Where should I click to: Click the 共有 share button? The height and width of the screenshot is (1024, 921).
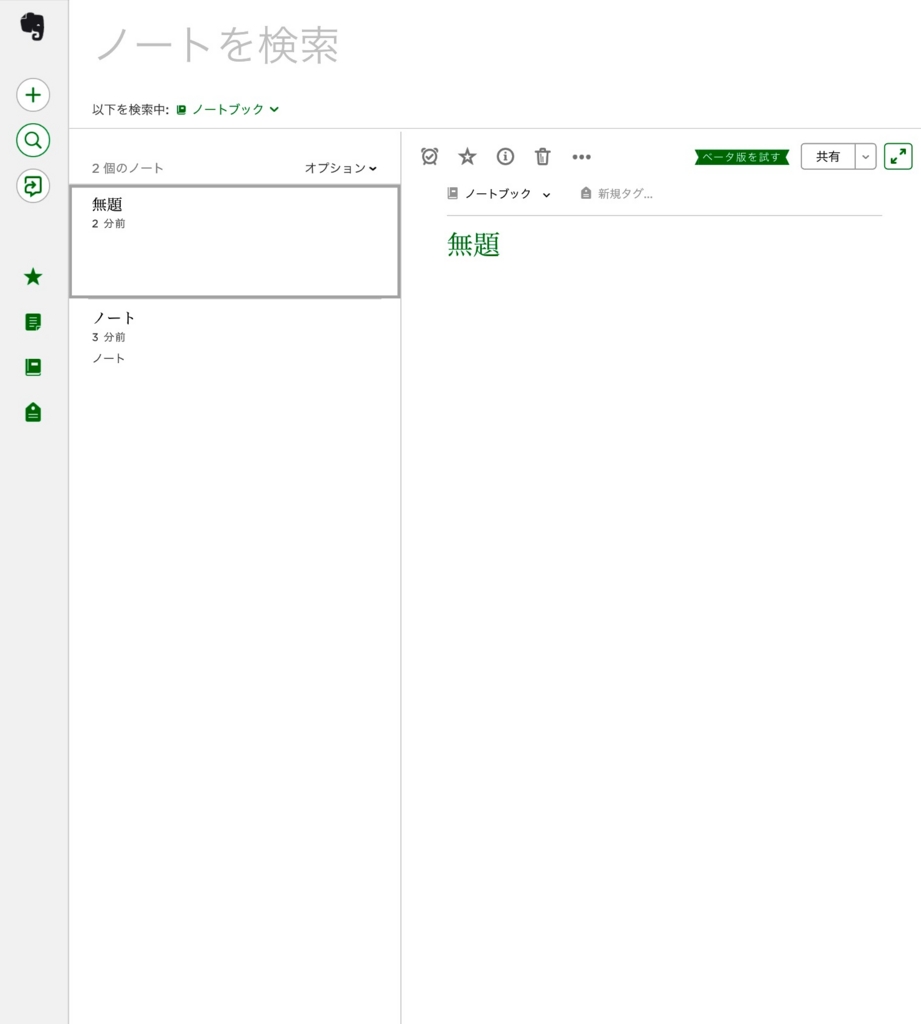click(828, 157)
